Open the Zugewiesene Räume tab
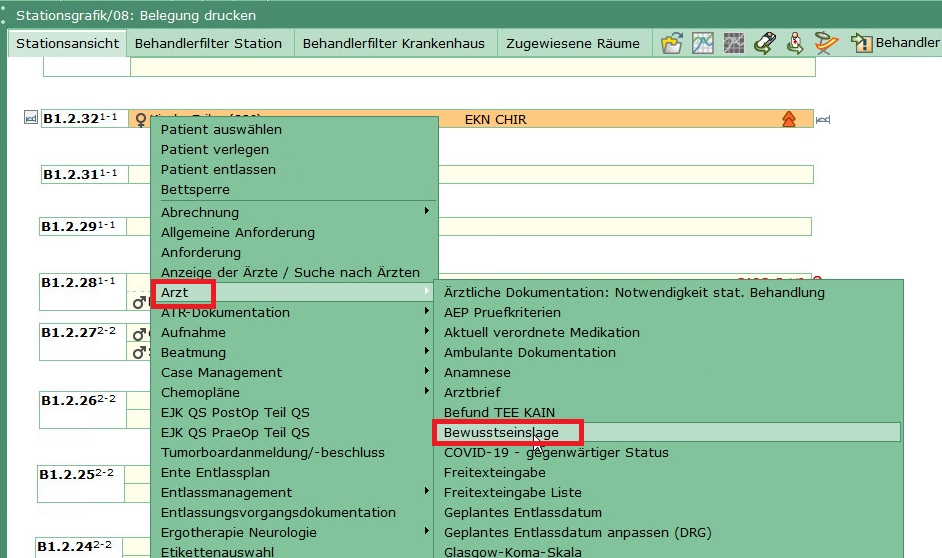The width and height of the screenshot is (942, 558). click(x=572, y=43)
